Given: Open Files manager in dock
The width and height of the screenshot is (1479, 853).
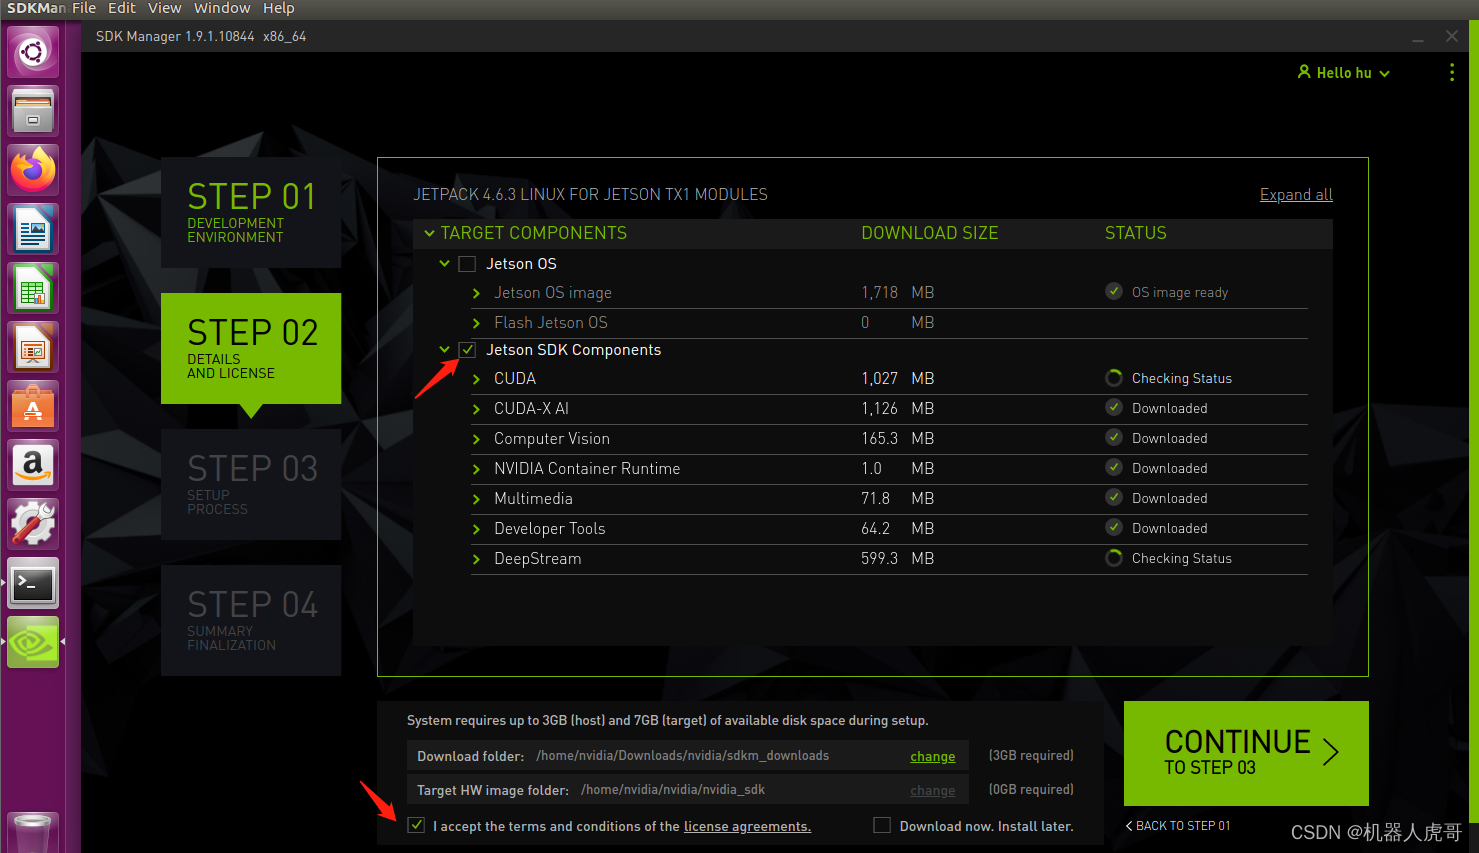Looking at the screenshot, I should pos(33,111).
